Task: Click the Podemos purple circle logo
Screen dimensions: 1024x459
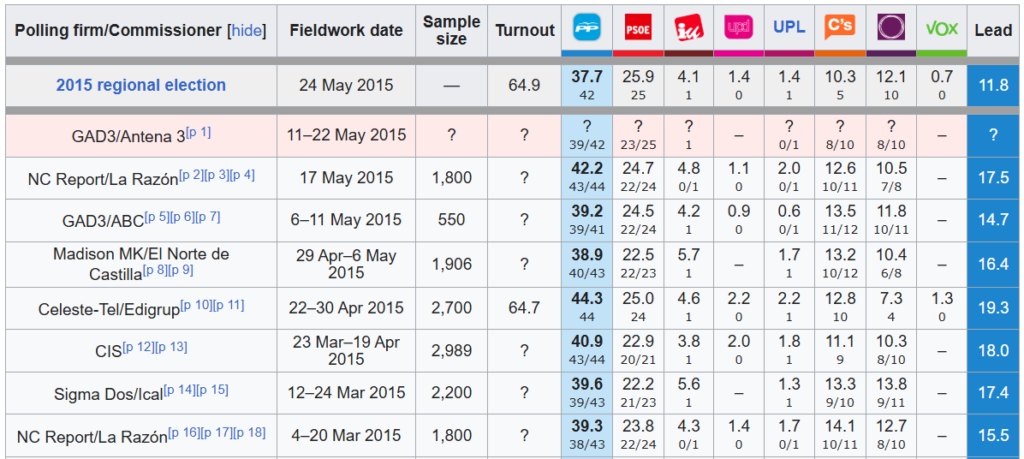Action: tap(890, 28)
